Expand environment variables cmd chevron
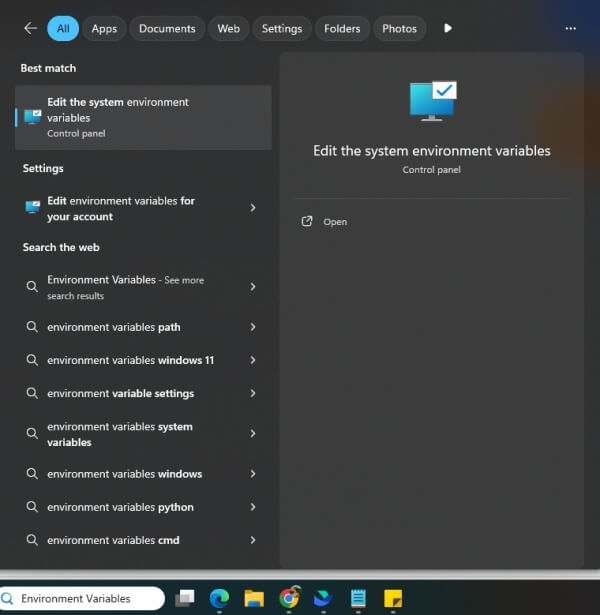 tap(253, 540)
